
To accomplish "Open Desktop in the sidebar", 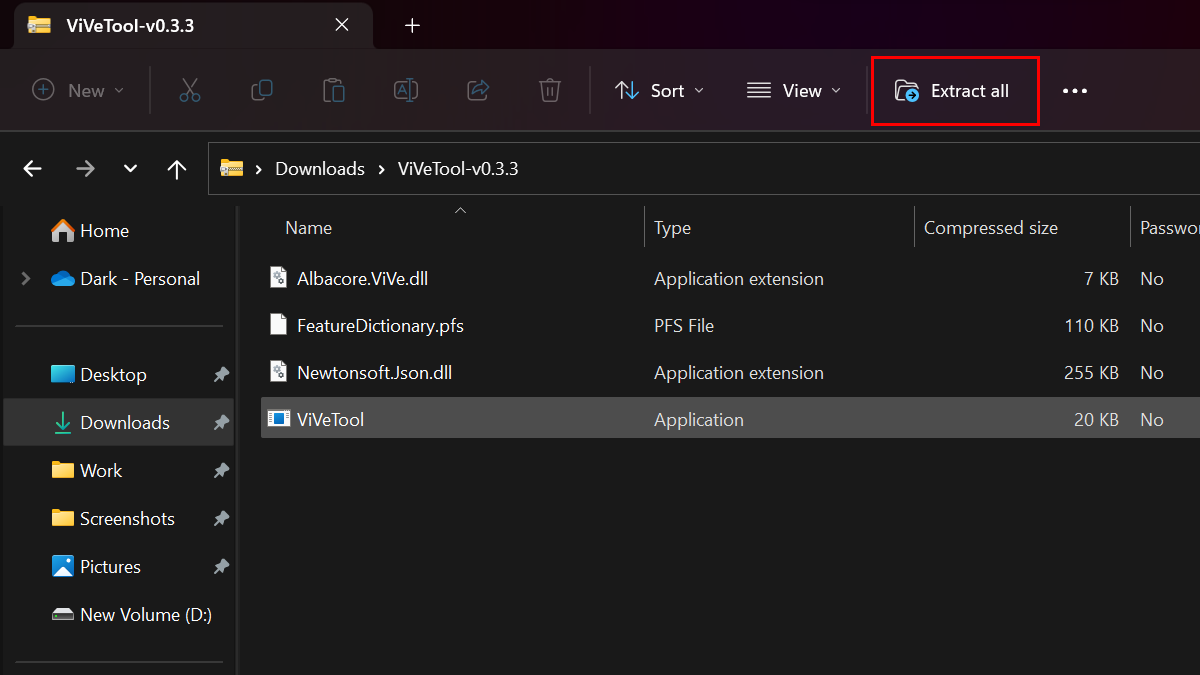I will point(113,375).
